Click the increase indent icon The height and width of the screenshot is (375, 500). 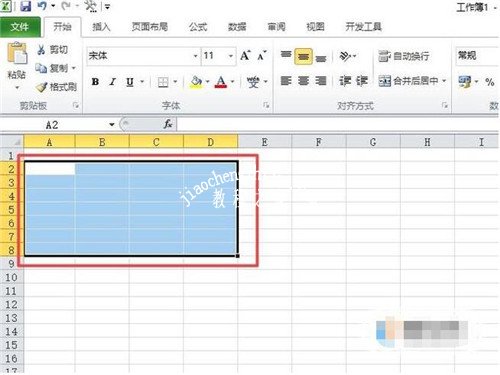tap(362, 81)
